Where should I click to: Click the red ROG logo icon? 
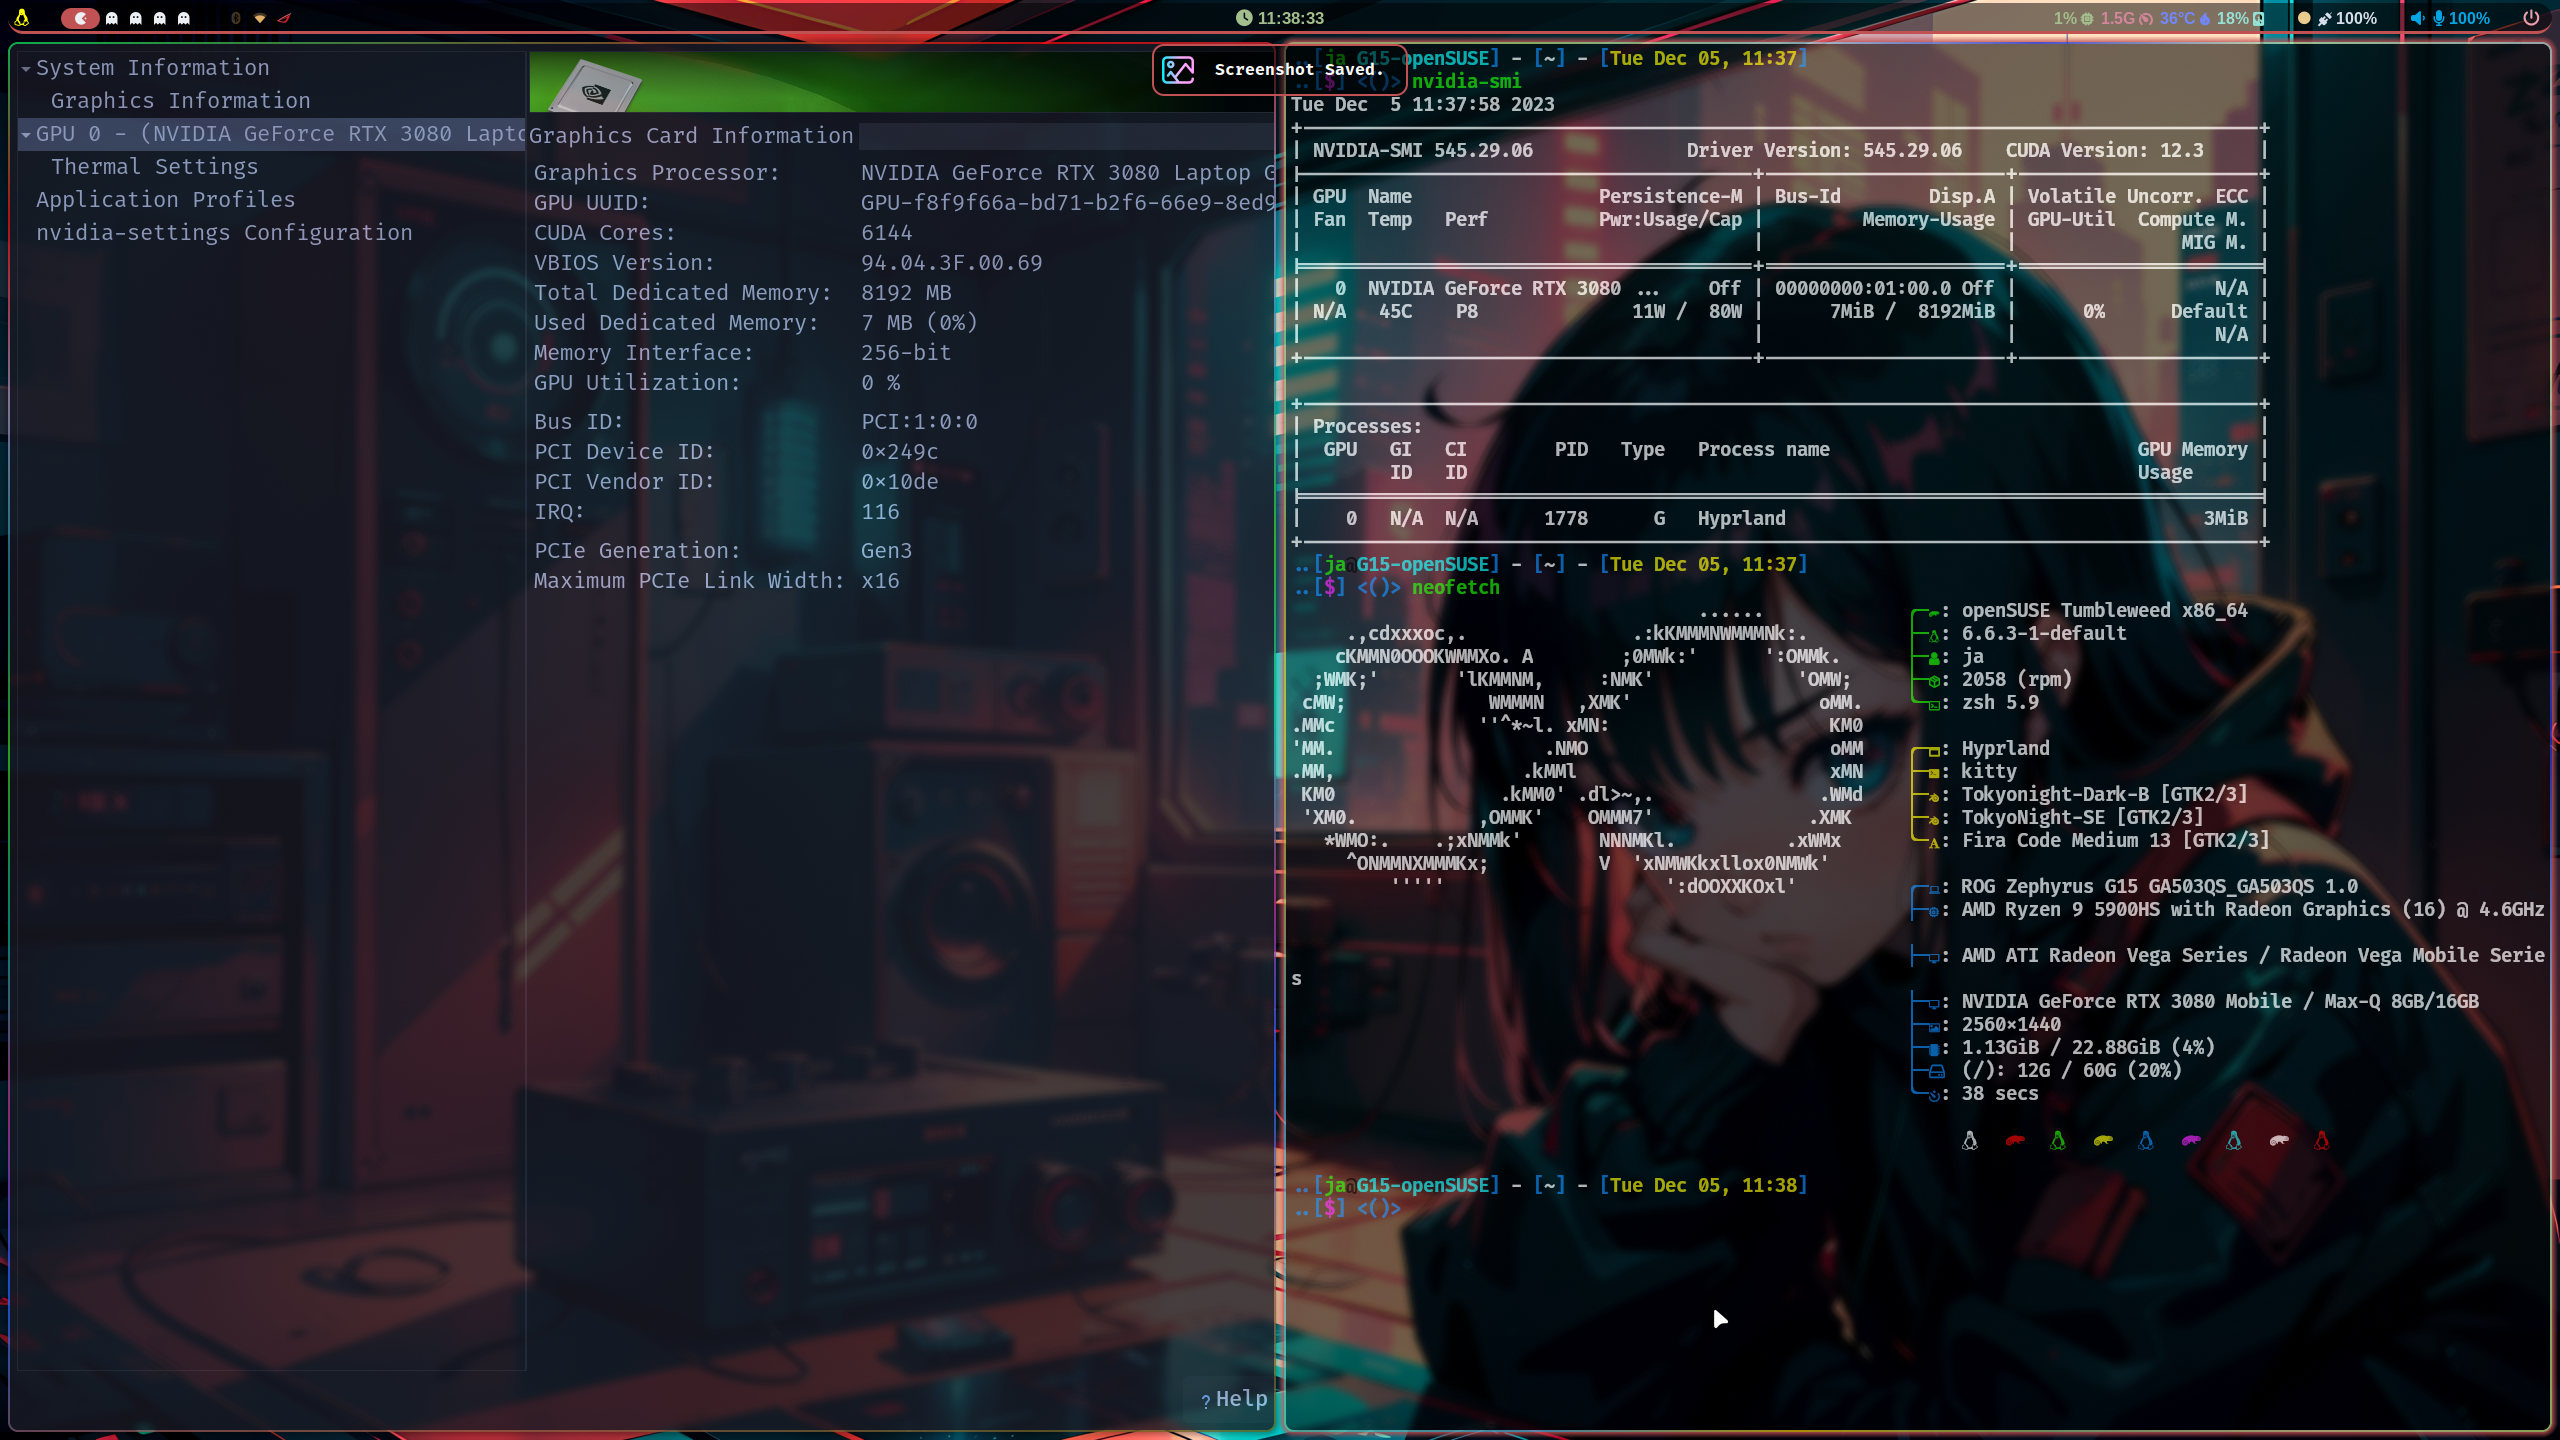(284, 19)
